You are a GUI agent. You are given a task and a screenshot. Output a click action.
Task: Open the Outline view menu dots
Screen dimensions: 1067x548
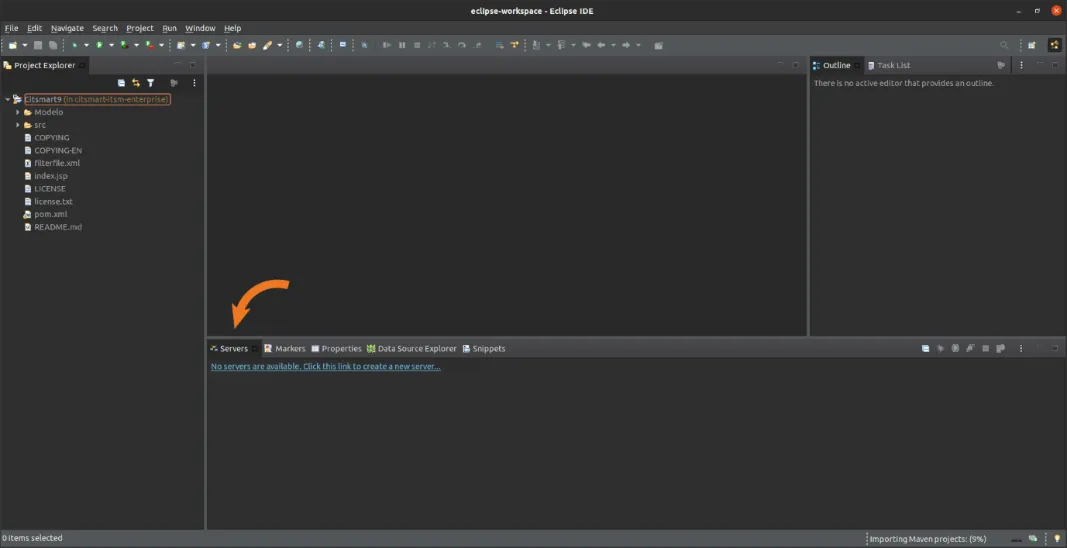(x=1021, y=65)
